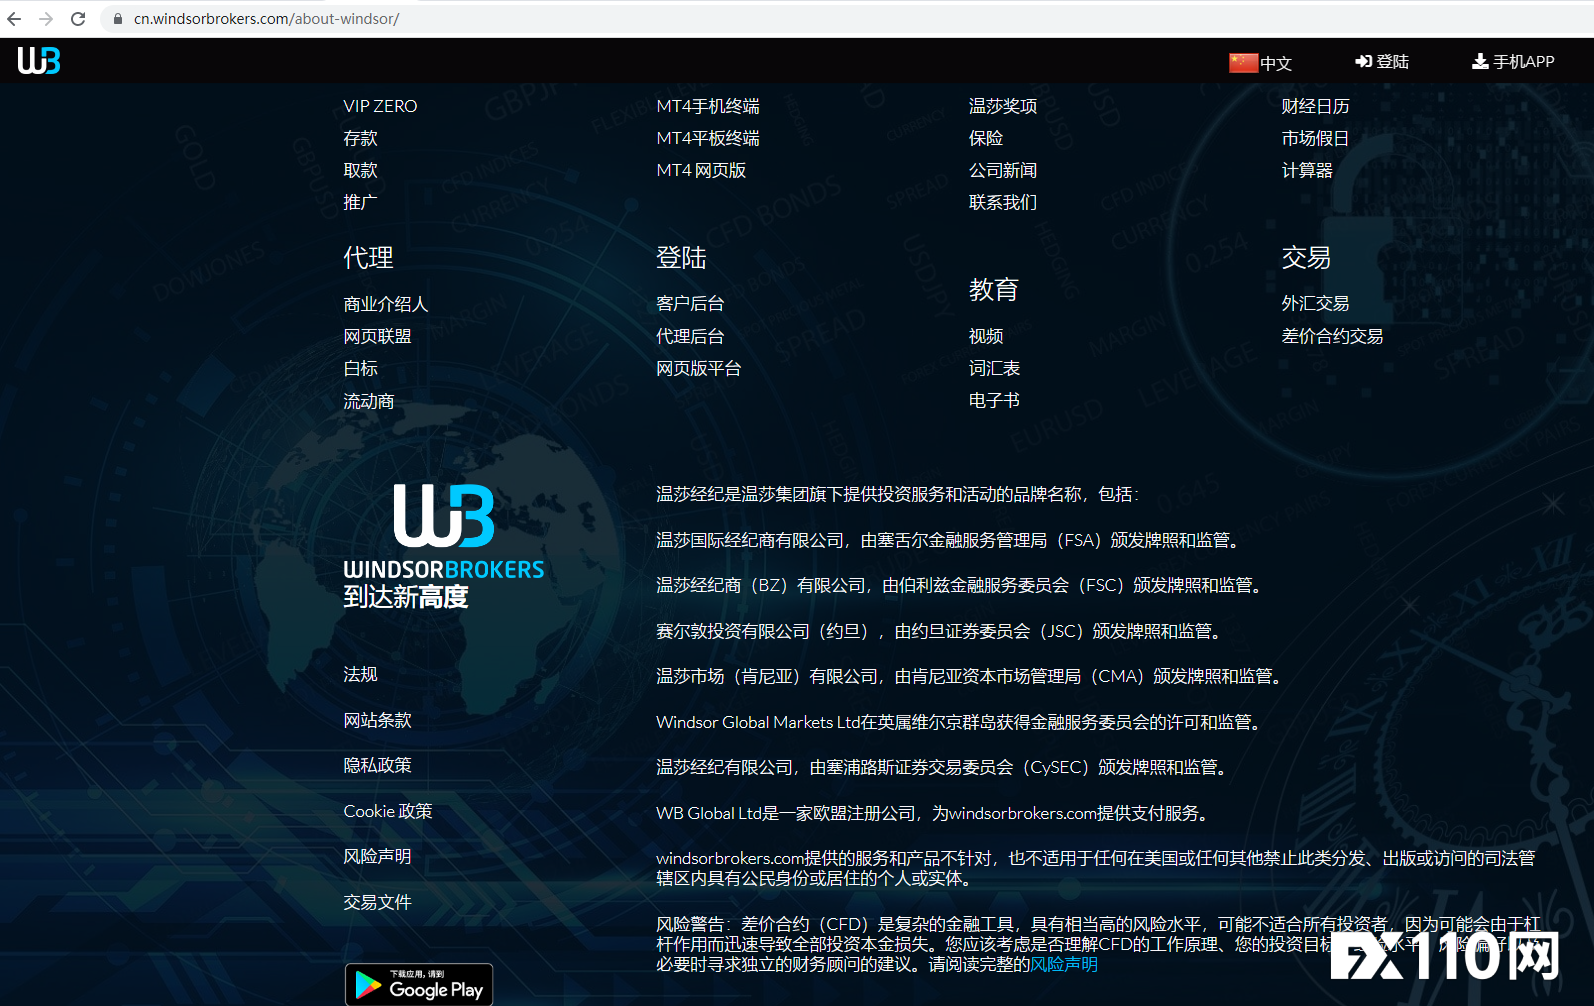Click the line mentioning CySEC 塞浦路斯

pos(944,767)
